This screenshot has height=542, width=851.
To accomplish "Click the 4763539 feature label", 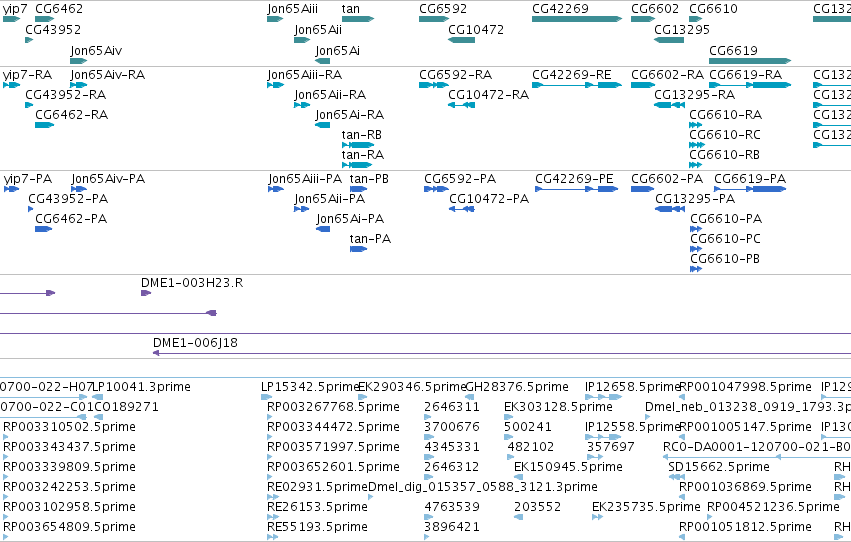I will pyautogui.click(x=452, y=507).
